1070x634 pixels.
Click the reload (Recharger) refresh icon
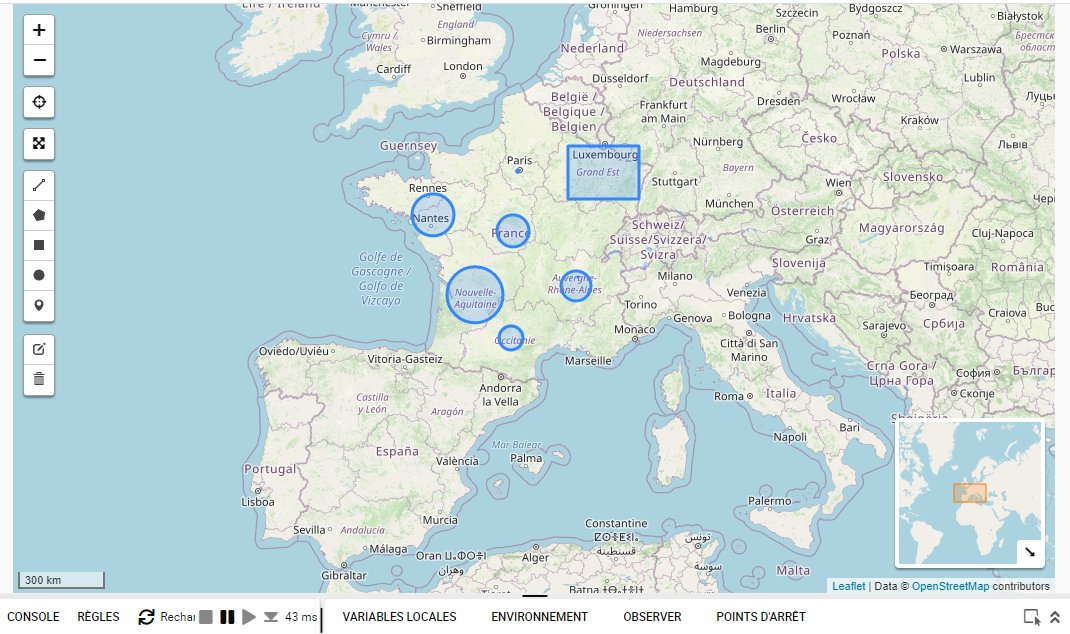(146, 617)
